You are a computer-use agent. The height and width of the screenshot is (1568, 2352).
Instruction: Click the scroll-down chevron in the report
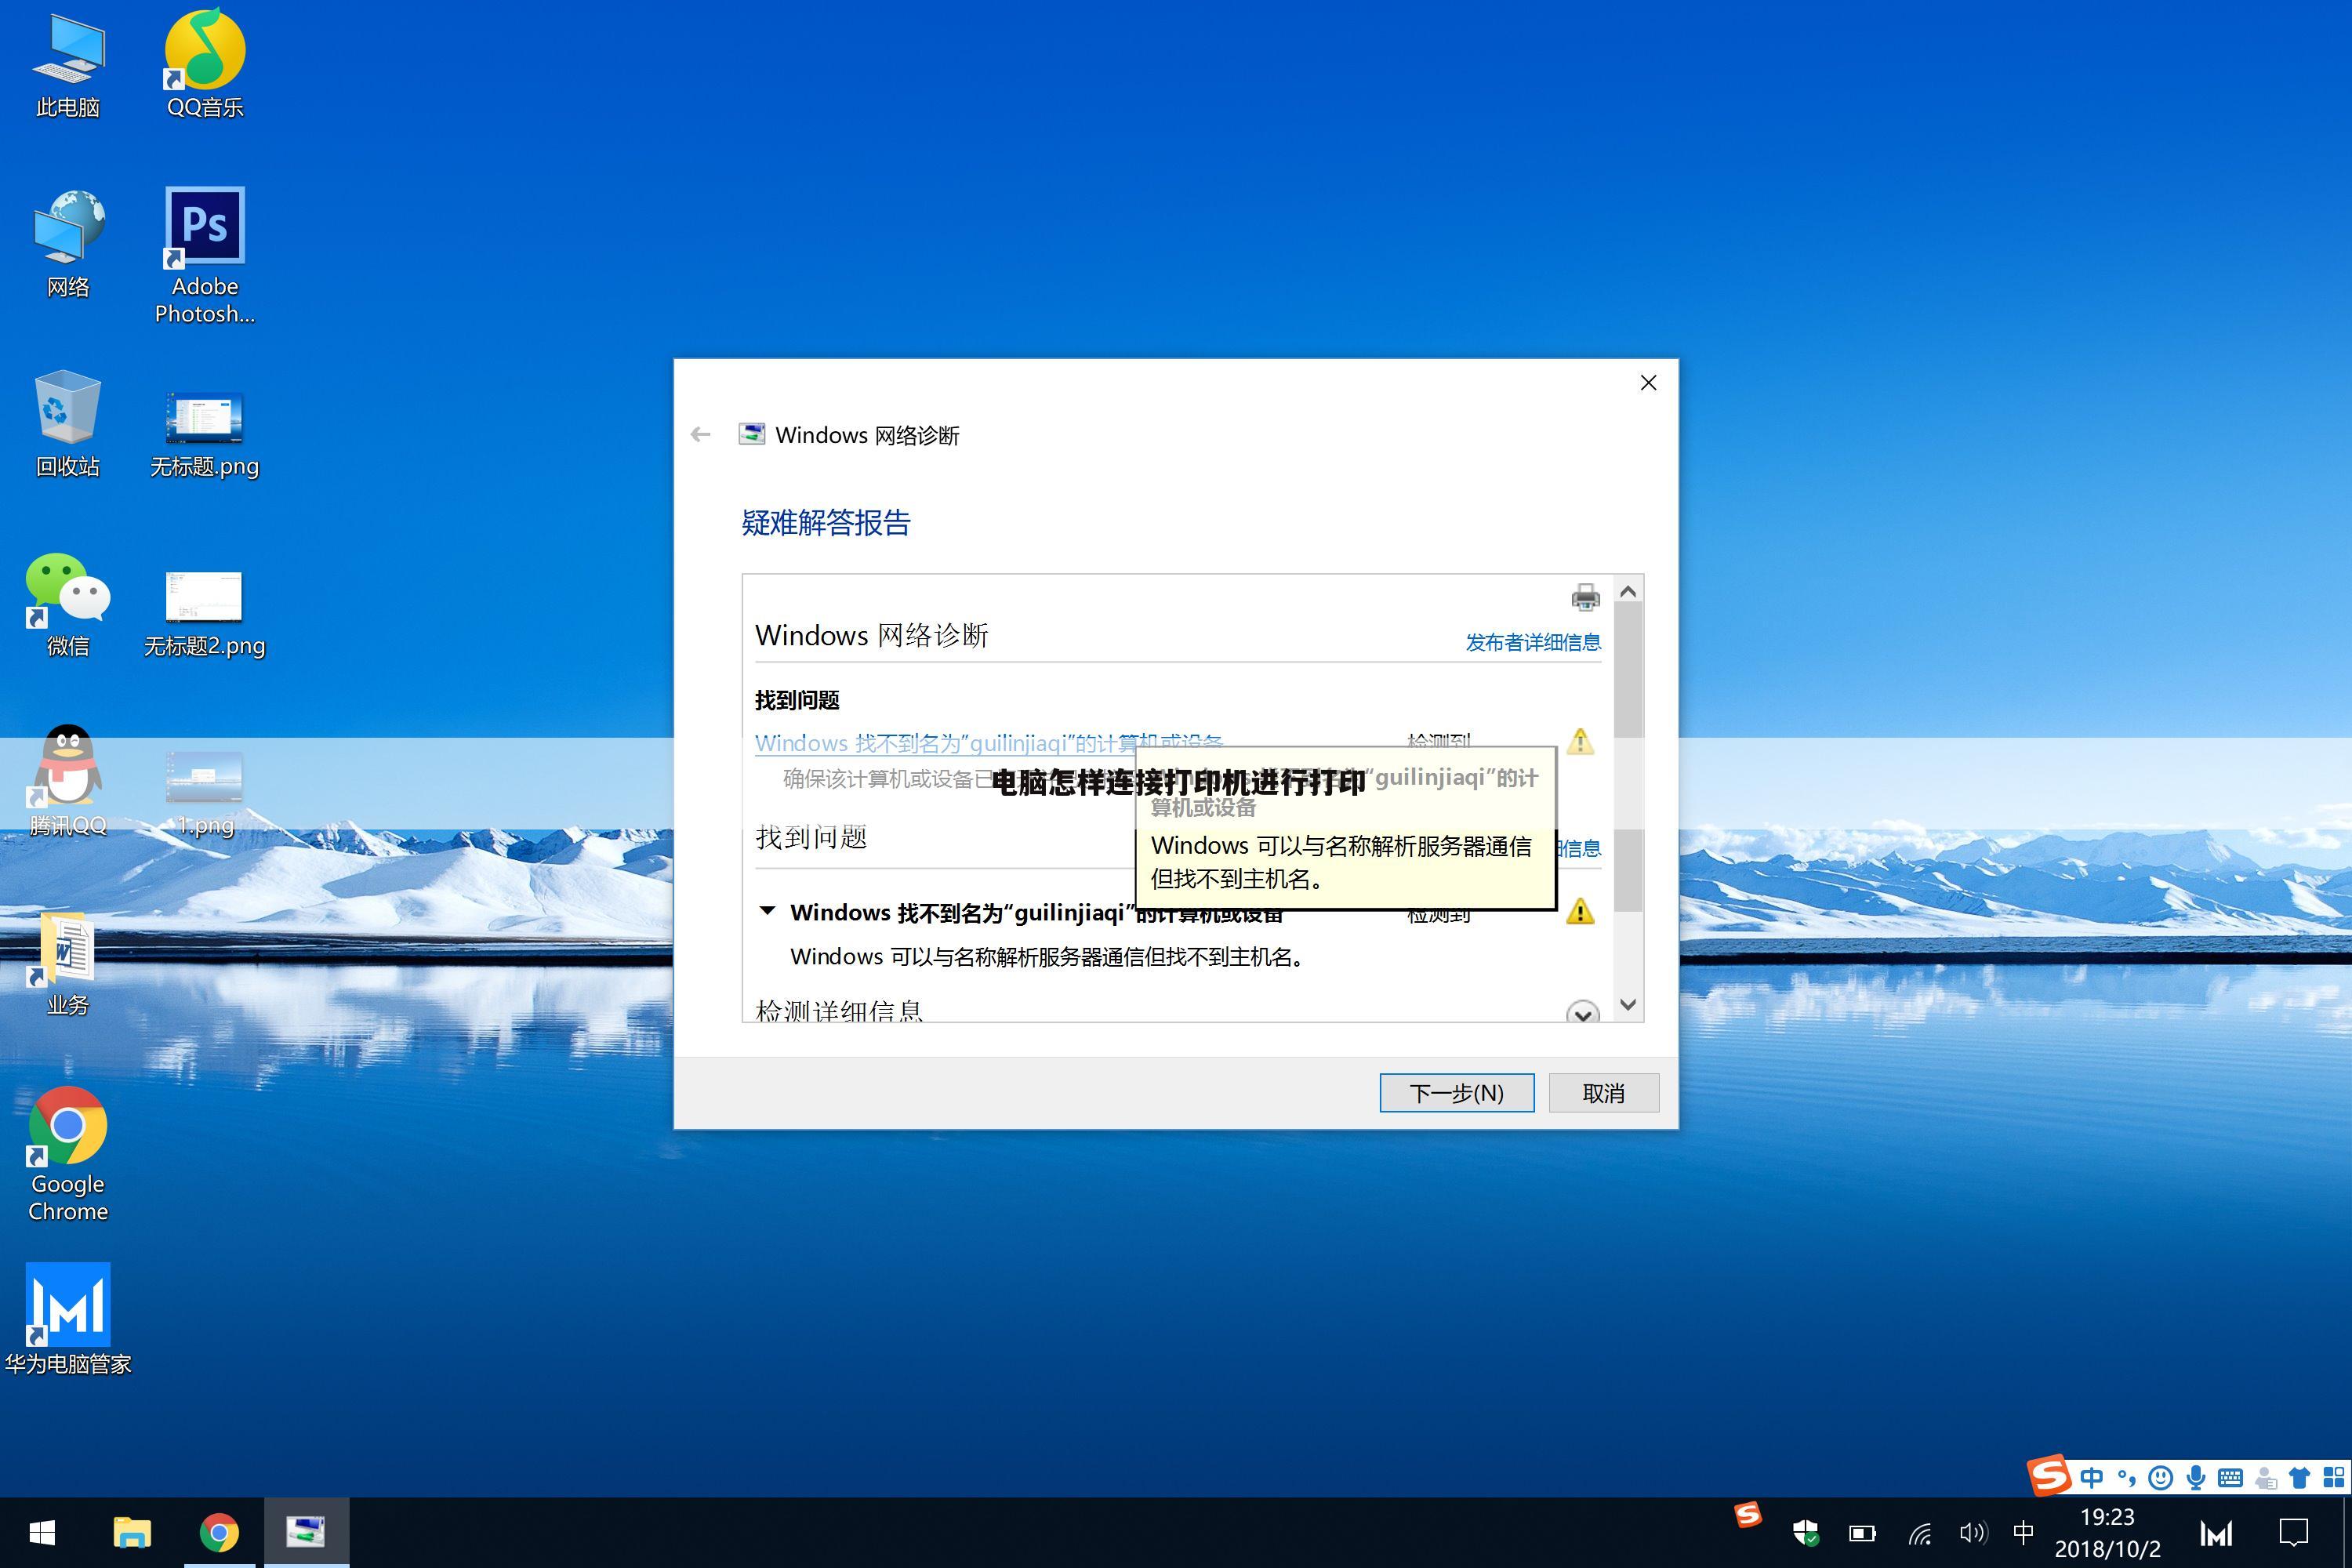[x=1628, y=1006]
